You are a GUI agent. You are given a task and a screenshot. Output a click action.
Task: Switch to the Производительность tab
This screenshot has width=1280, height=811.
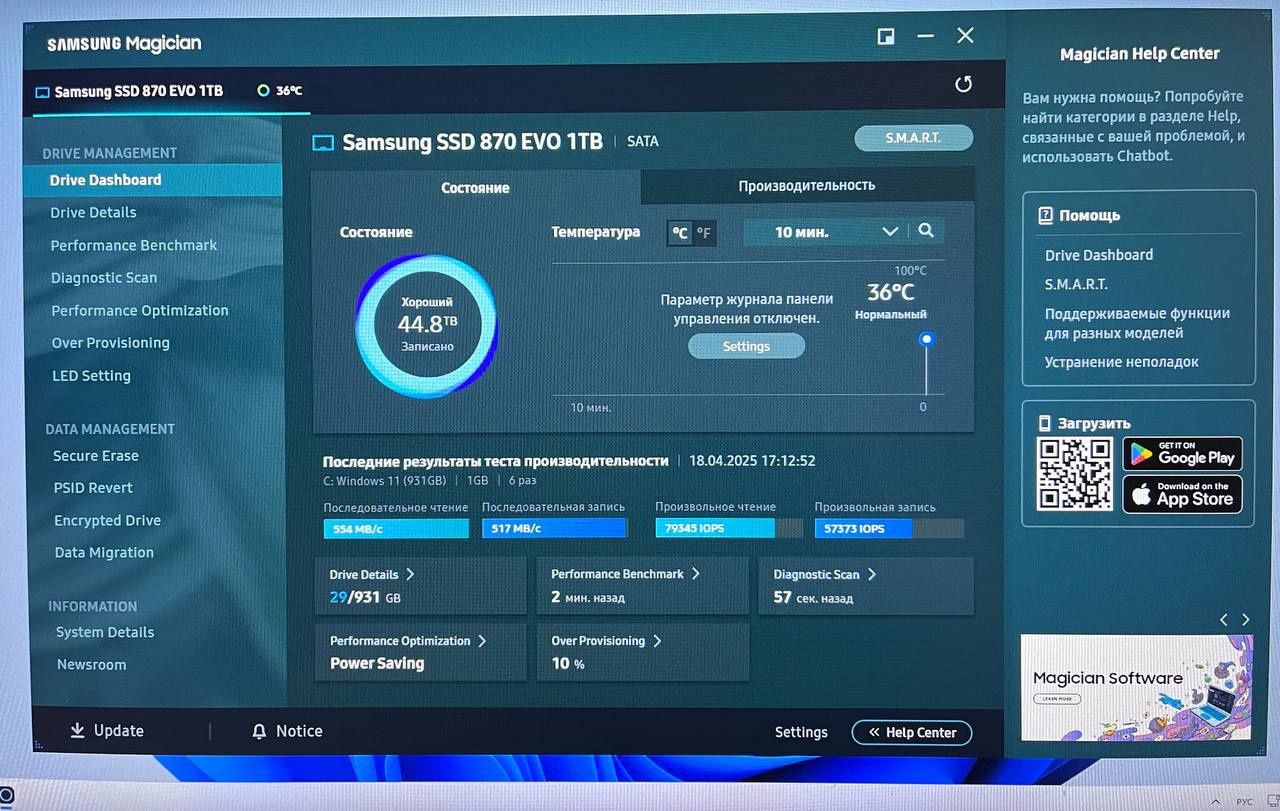pos(807,185)
